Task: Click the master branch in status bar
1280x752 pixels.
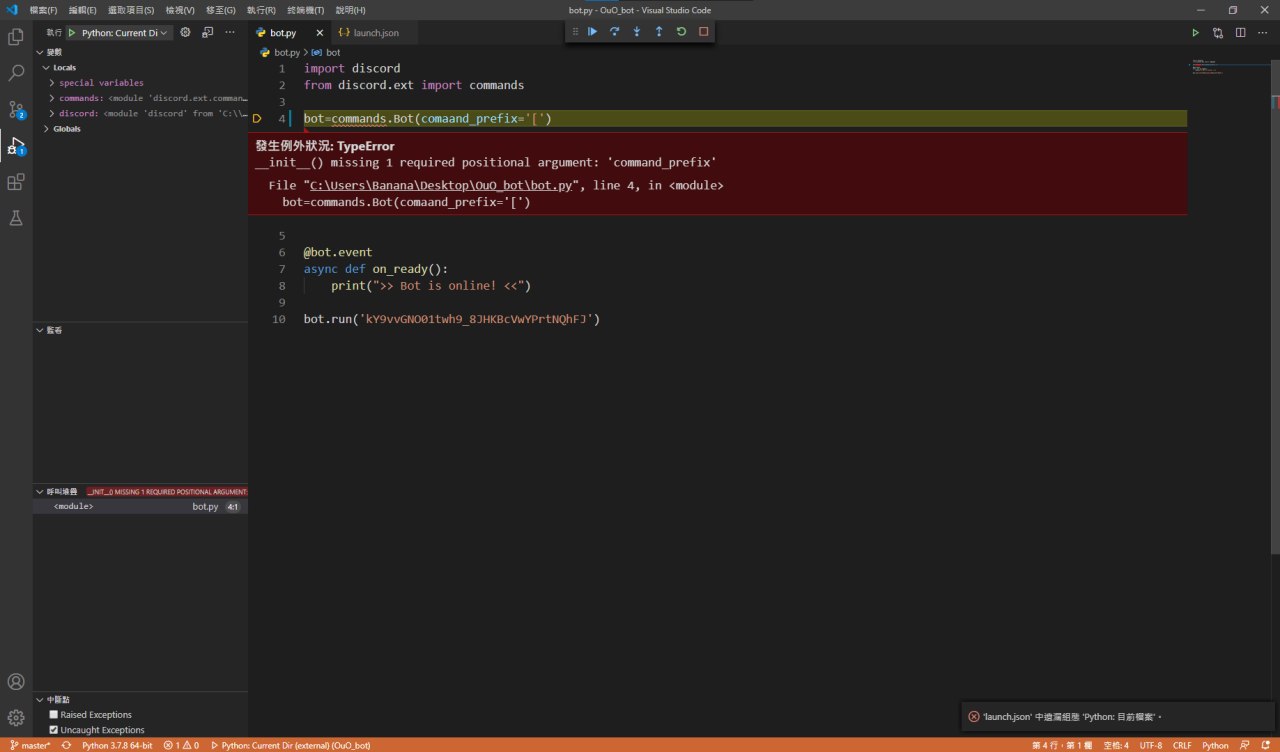Action: click(30, 745)
